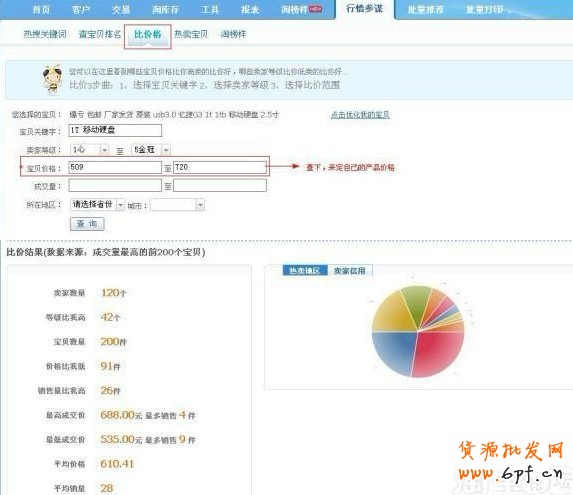Switch chart to 卖家信用 tab
This screenshot has height=495, width=573.
tap(350, 270)
